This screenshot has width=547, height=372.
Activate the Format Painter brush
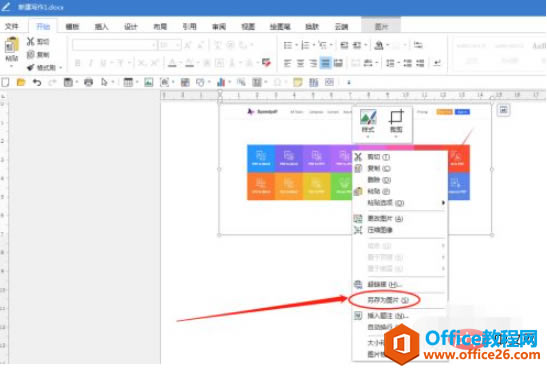(x=41, y=67)
